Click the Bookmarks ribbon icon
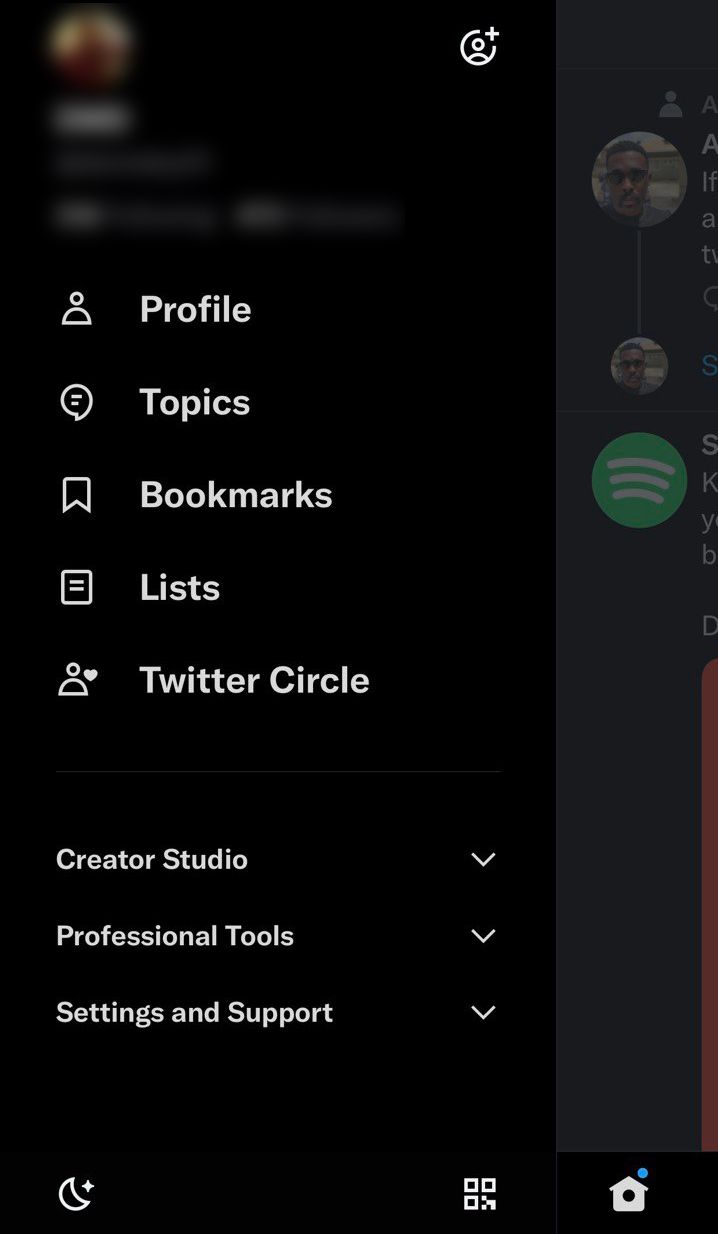Viewport: 718px width, 1234px height. click(x=76, y=495)
